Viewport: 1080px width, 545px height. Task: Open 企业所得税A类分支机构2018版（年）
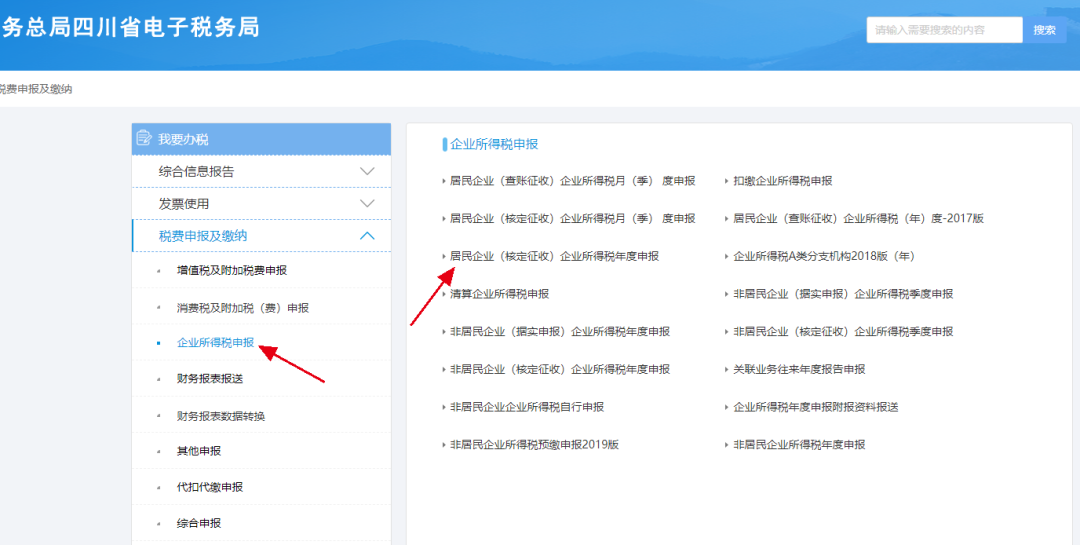click(824, 256)
